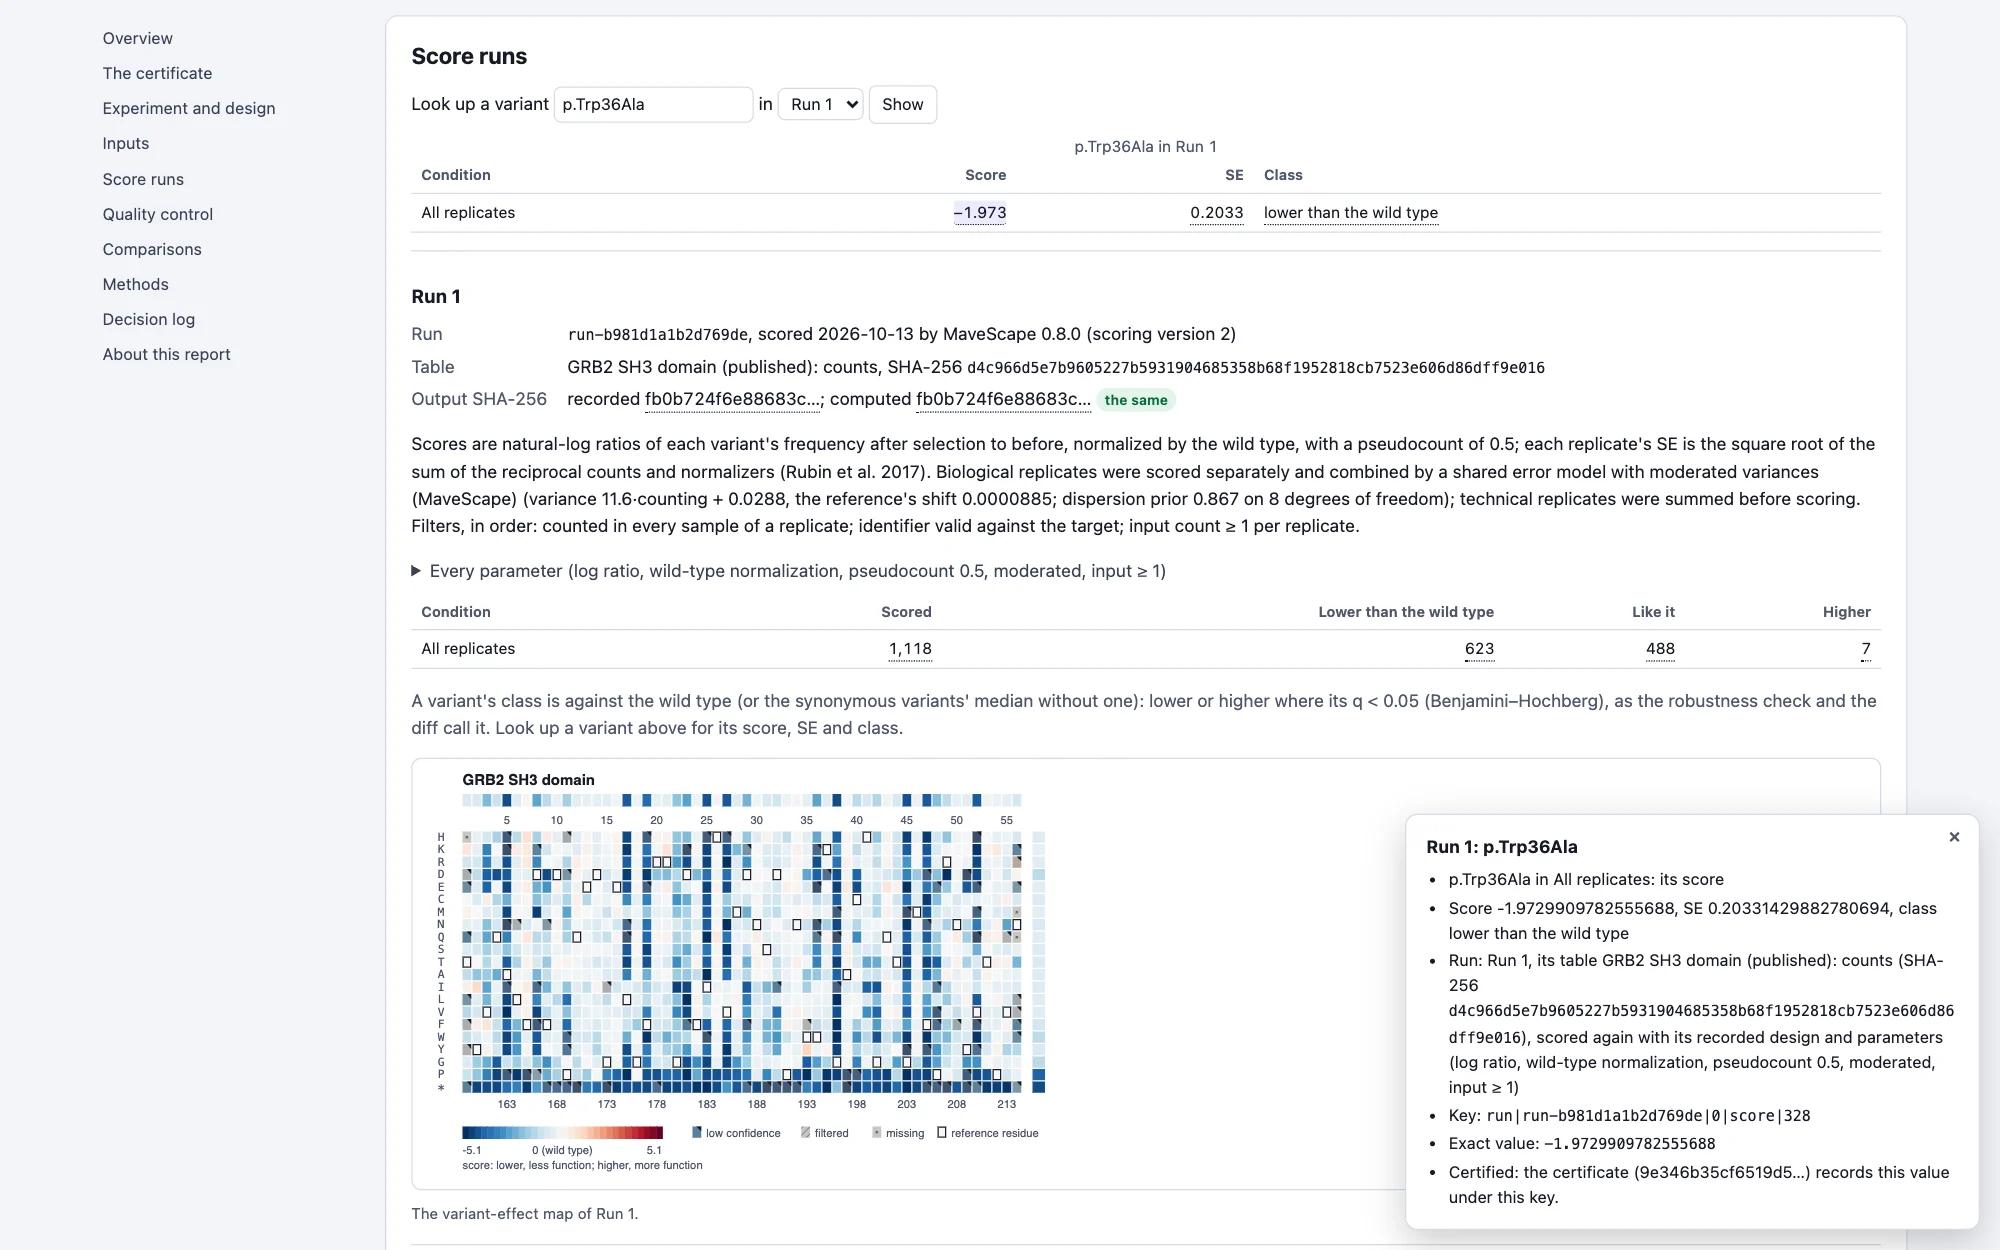Open Quality control section
Viewport: 2000px width, 1250px height.
pos(157,214)
